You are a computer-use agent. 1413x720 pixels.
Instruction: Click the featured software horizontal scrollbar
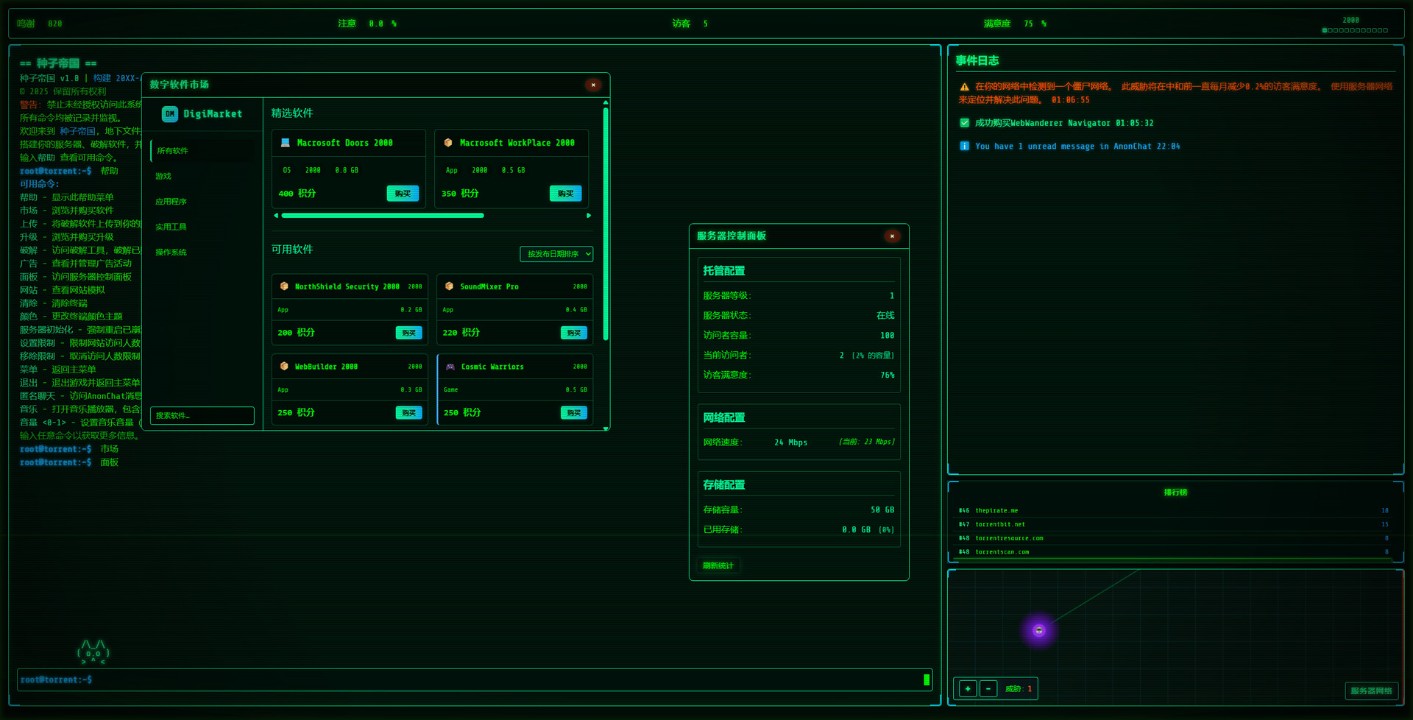click(x=382, y=215)
